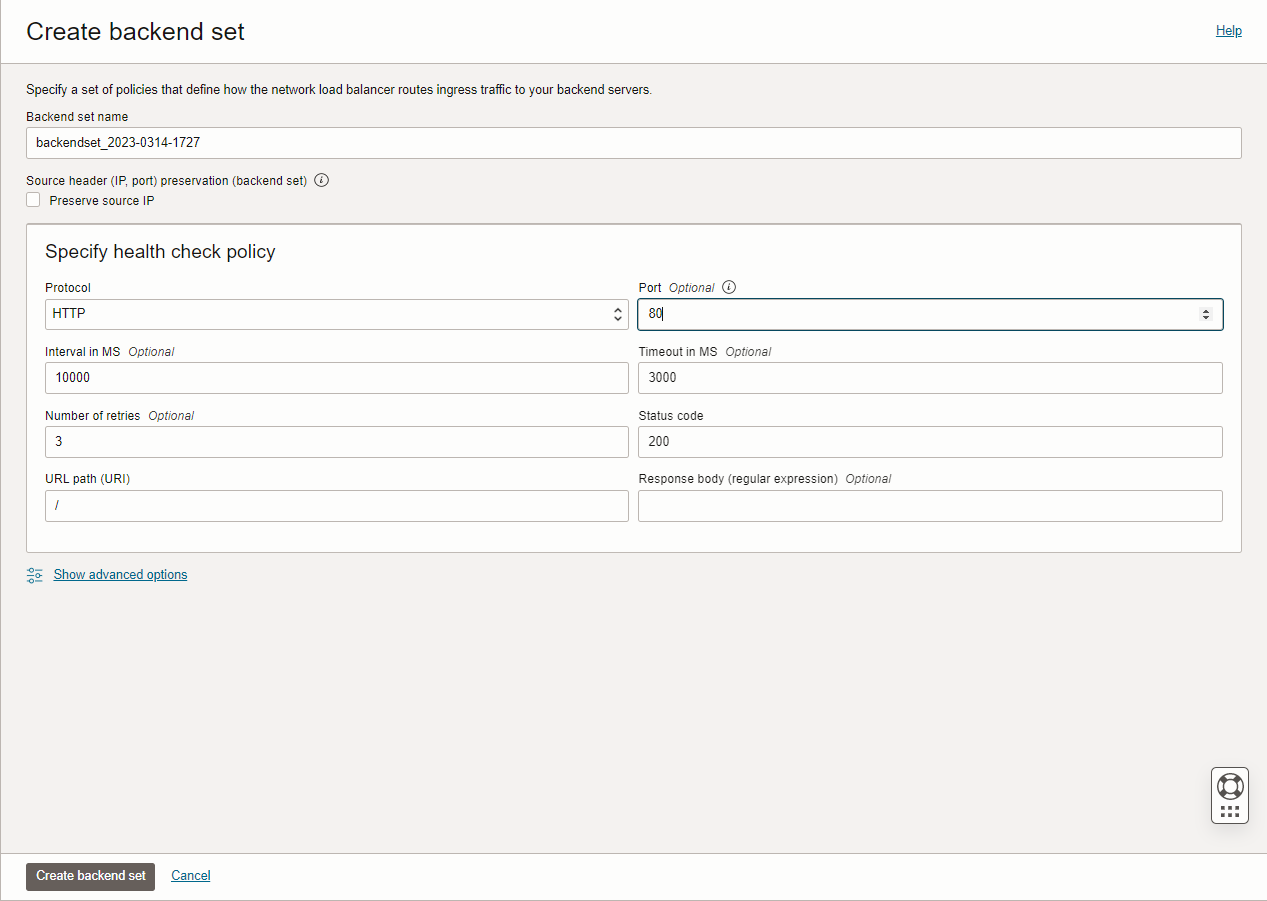Open the Help link in the header

pos(1228,30)
